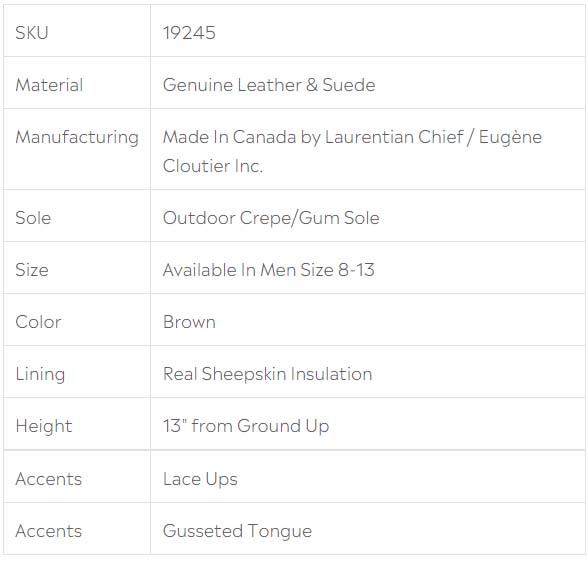
Task: Click the Lace Ups accent value
Action: pos(200,479)
